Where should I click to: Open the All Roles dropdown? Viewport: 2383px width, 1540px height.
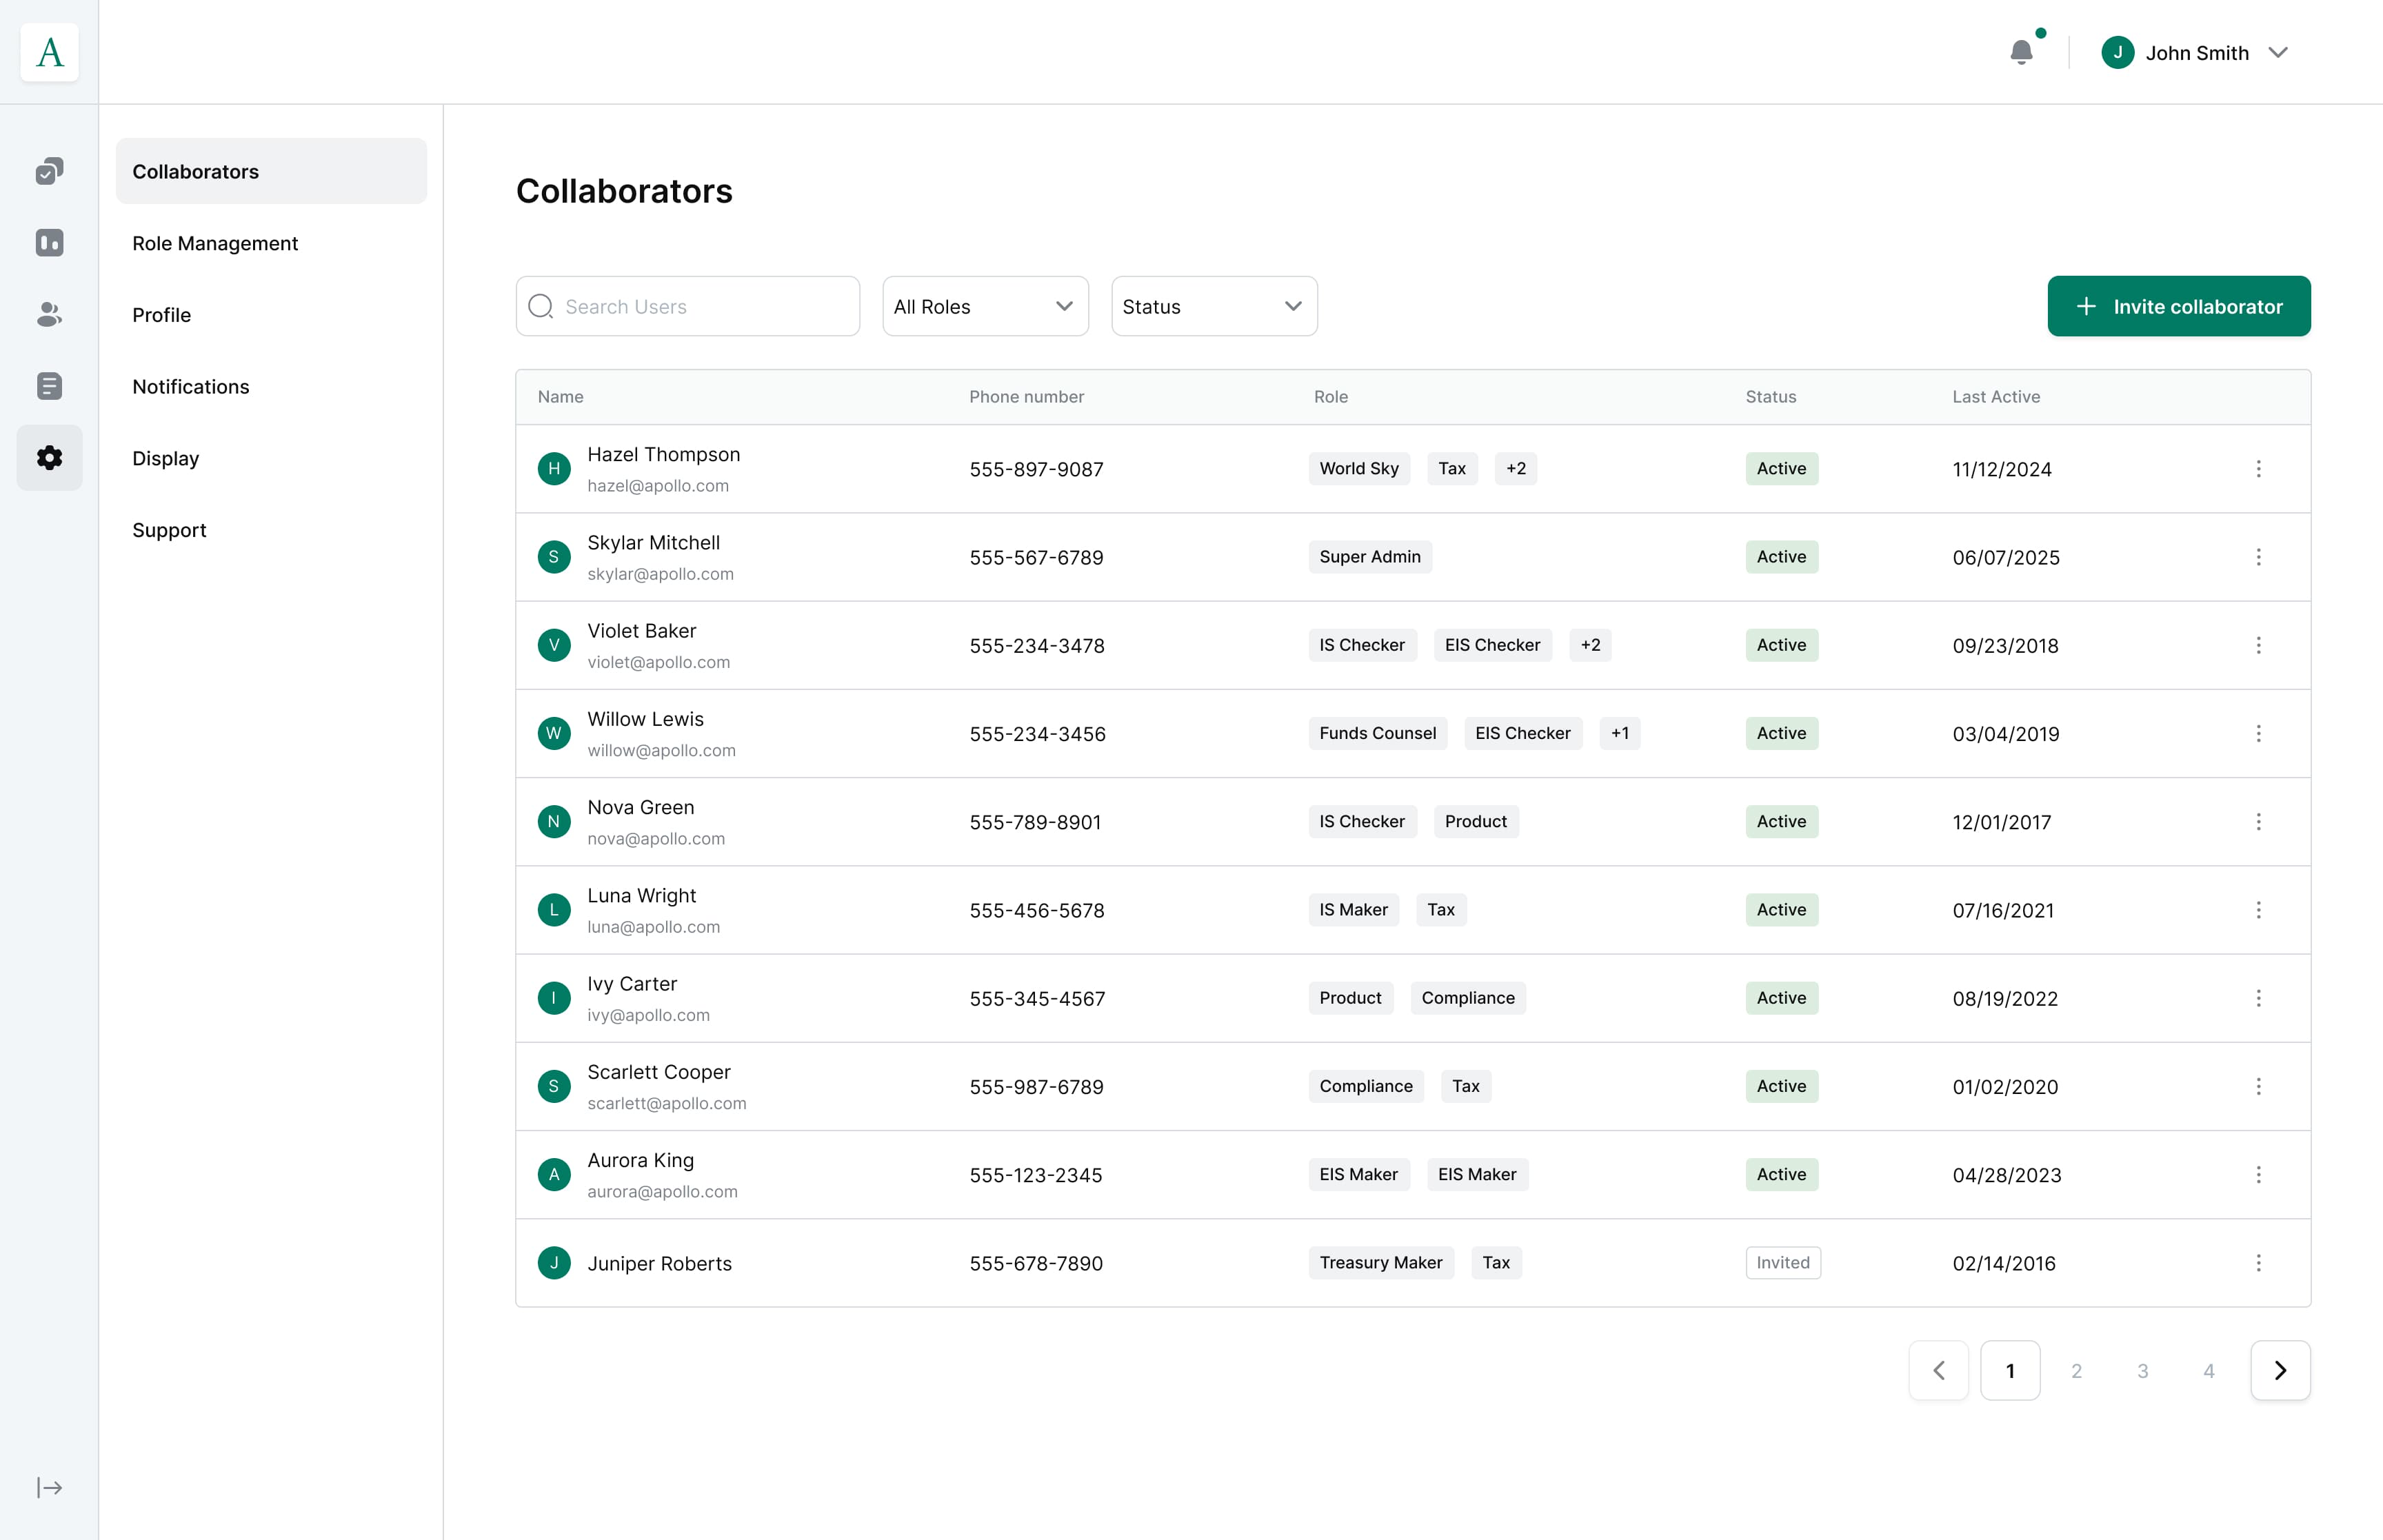pos(984,306)
